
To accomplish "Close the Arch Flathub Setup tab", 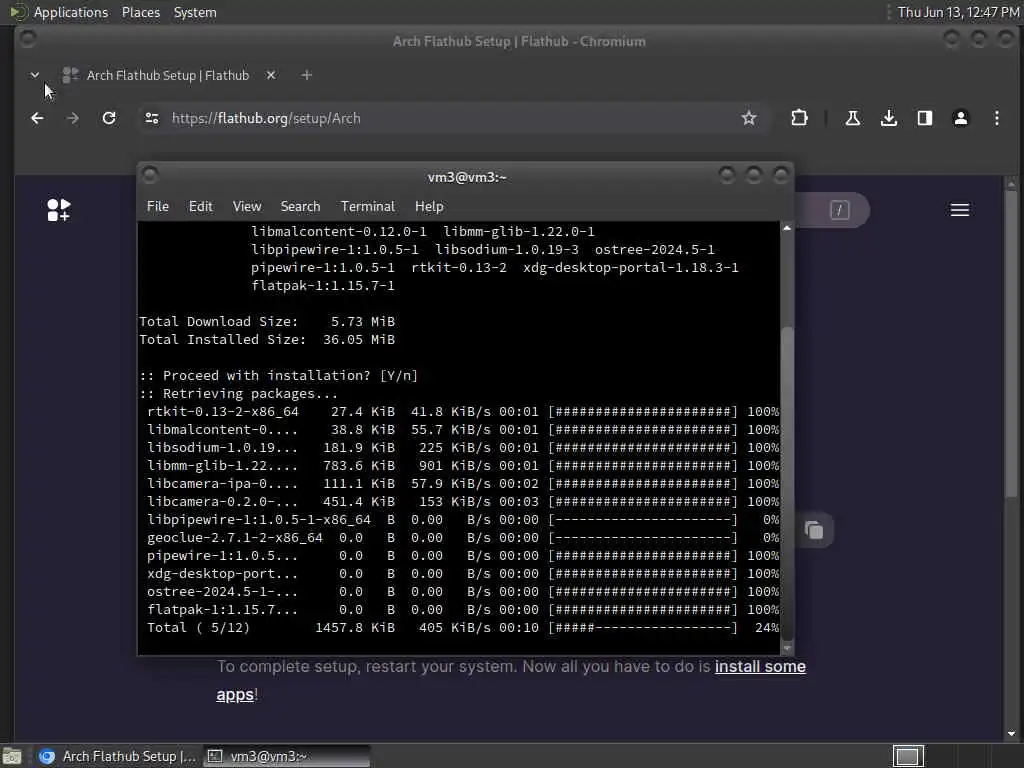I will point(271,75).
